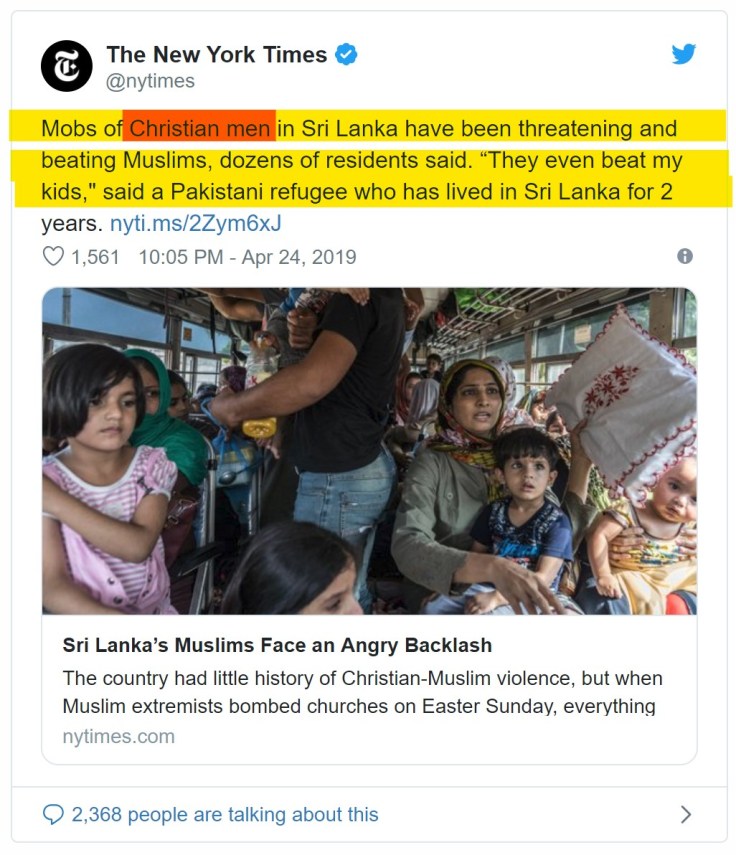Open "2,368 people are talking about this"
Screen dimensions: 736x855
tap(225, 814)
